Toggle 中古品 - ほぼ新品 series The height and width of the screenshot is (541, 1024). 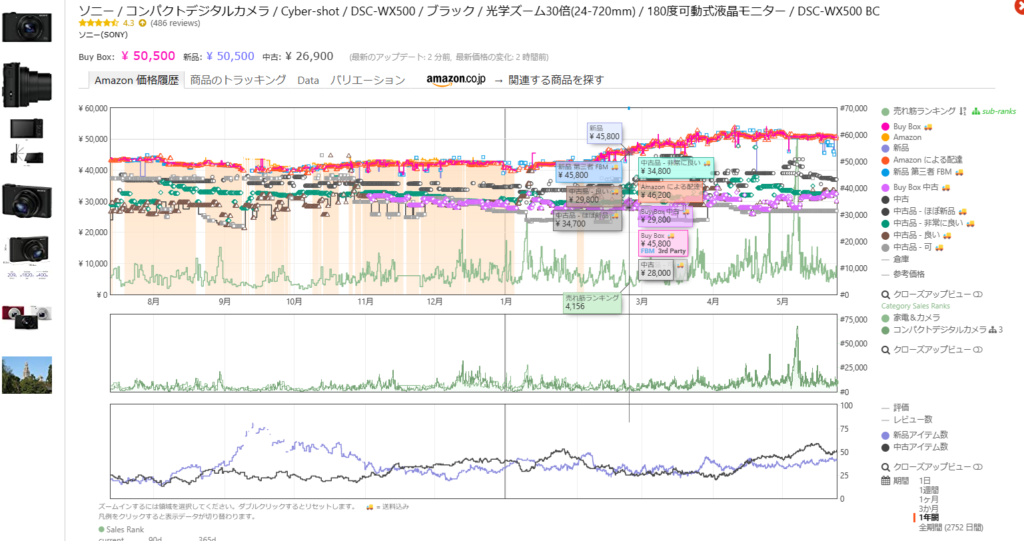(x=923, y=211)
